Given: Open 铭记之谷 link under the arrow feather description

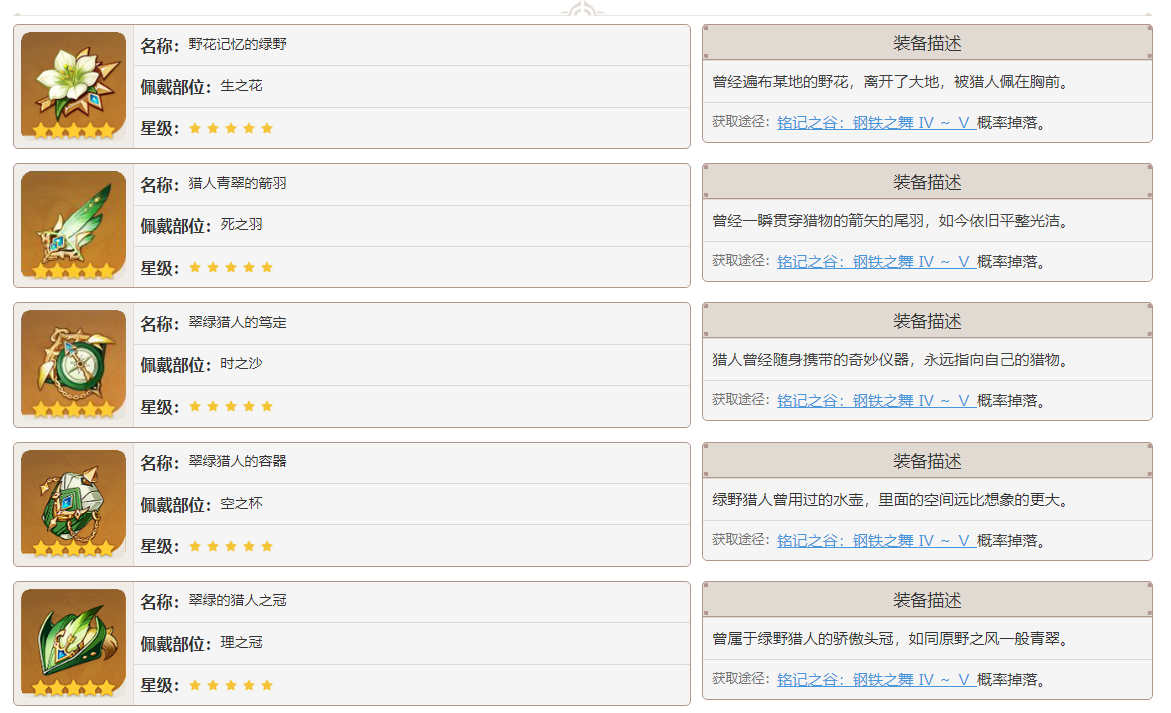Looking at the screenshot, I should tap(876, 261).
